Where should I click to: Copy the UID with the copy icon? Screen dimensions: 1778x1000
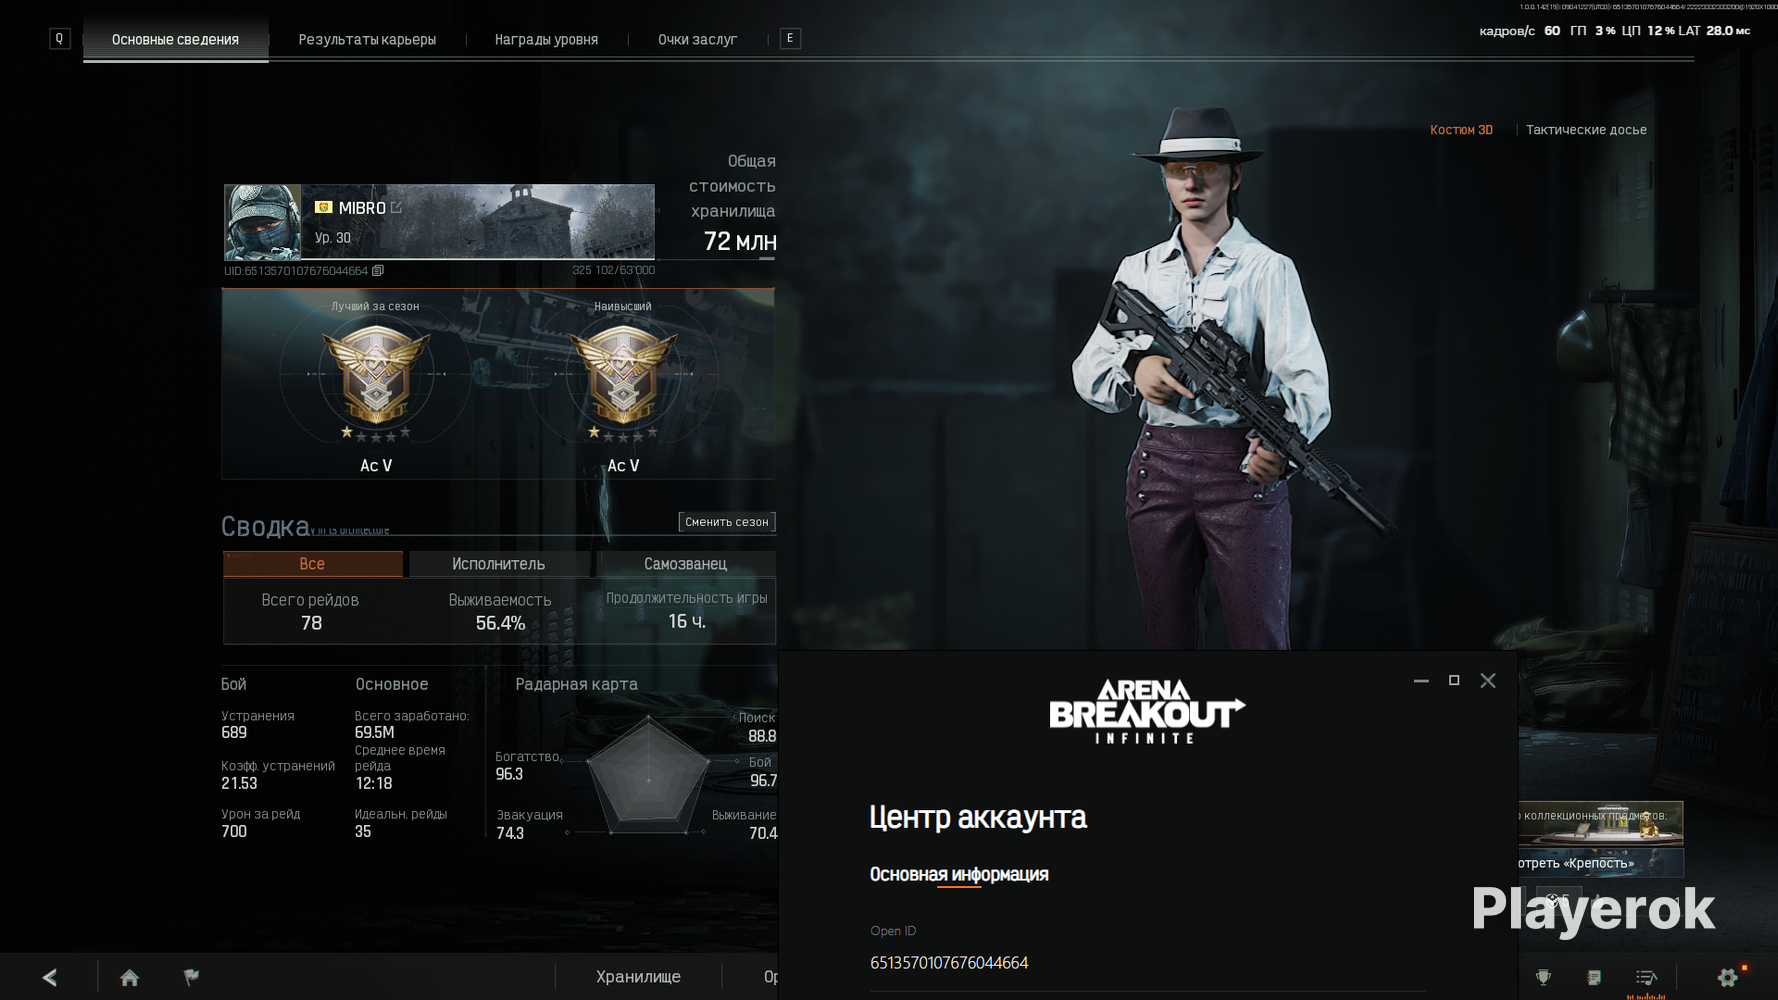pyautogui.click(x=378, y=271)
